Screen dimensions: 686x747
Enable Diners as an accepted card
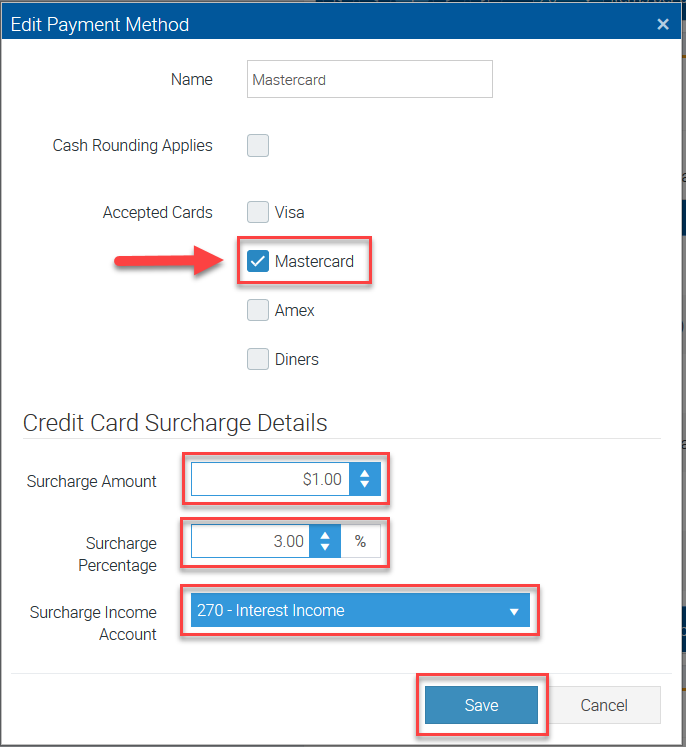258,359
